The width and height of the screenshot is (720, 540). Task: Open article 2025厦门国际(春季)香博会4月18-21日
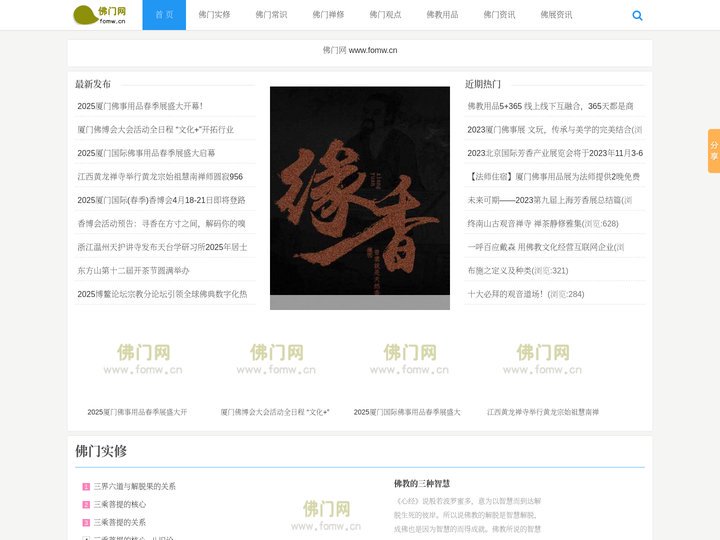click(161, 200)
